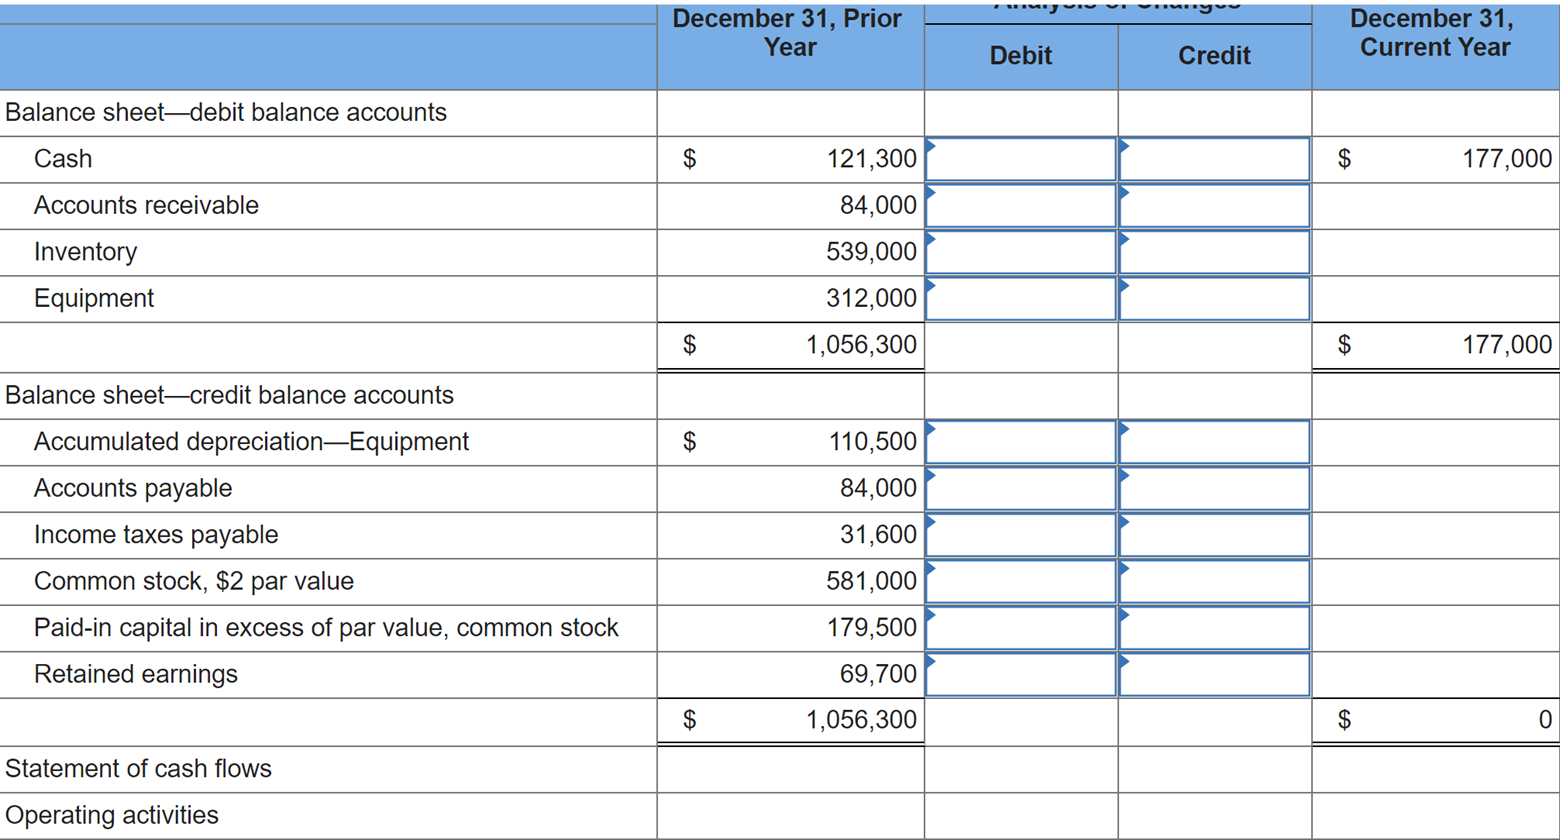Click Accumulated depreciation—Equipment debit cell

(1021, 441)
